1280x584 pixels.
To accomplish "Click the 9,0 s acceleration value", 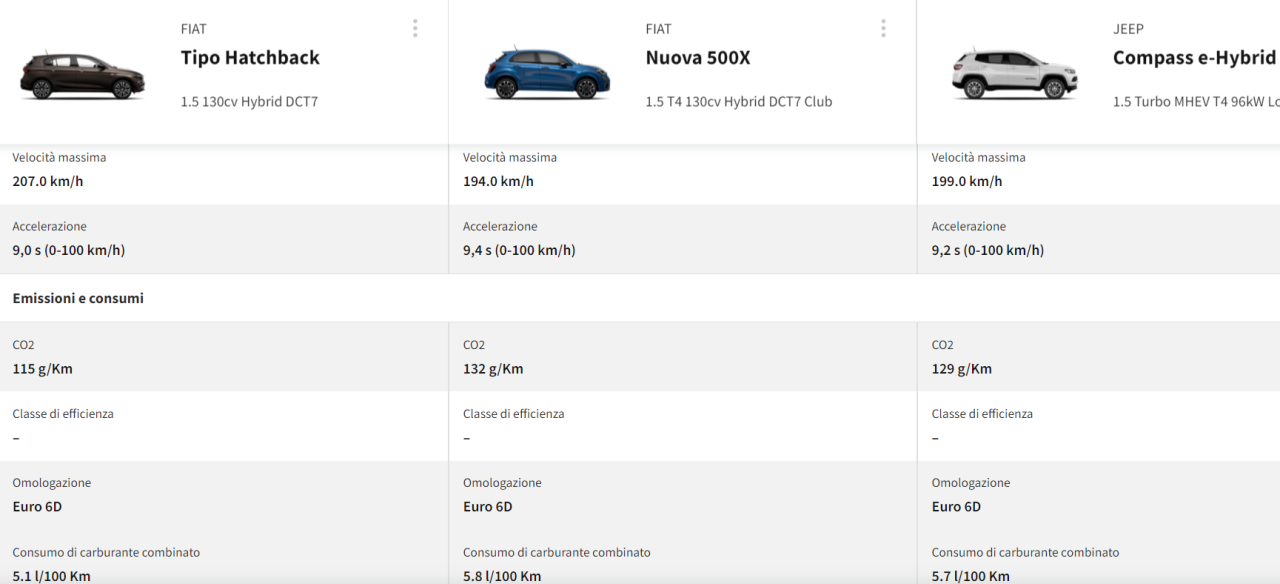I will point(69,250).
